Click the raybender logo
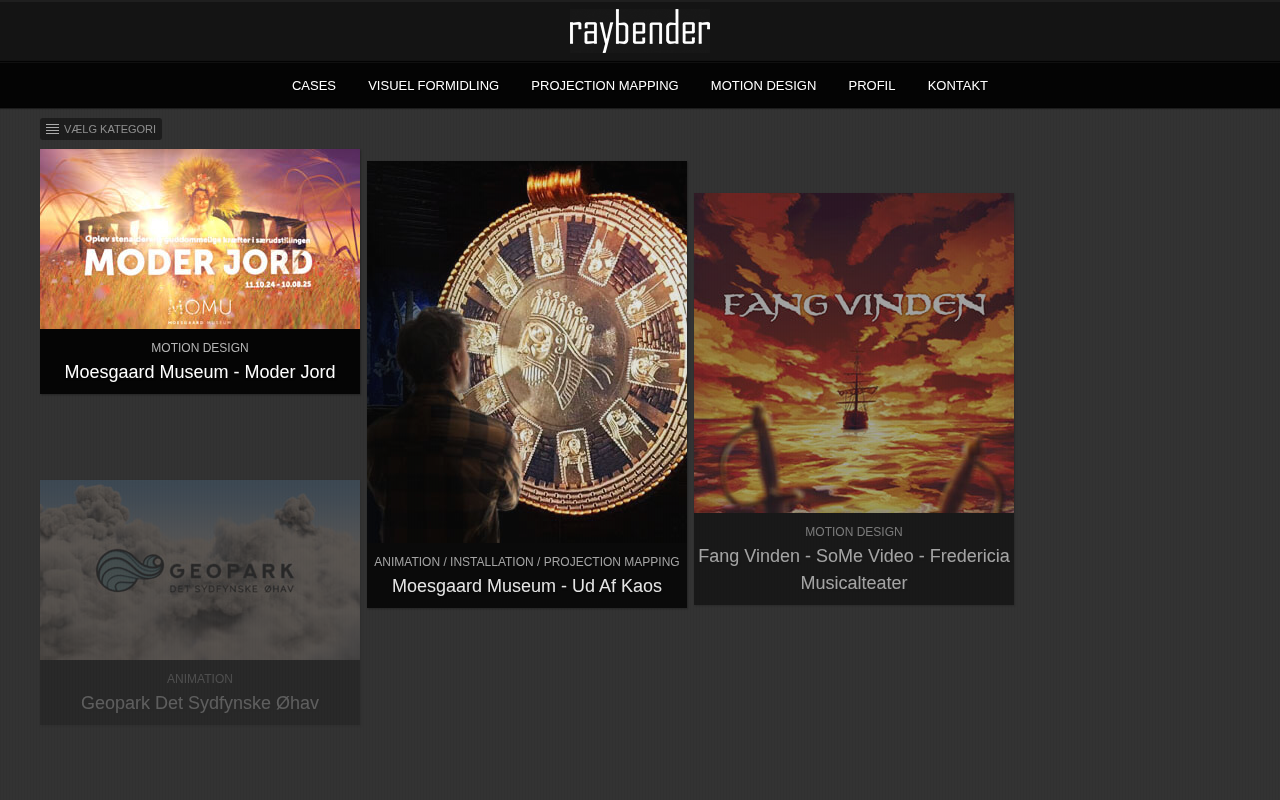This screenshot has width=1280, height=800. point(640,31)
